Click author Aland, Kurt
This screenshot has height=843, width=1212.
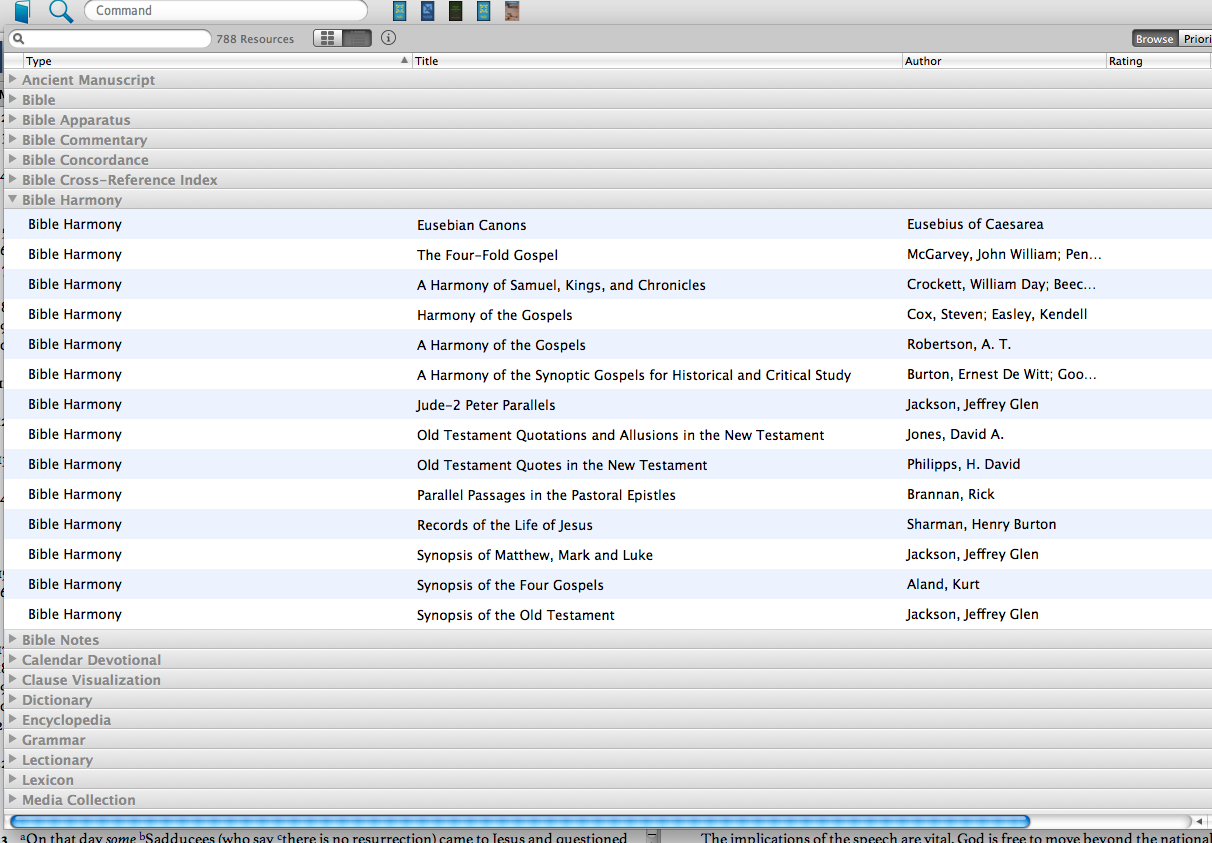943,584
